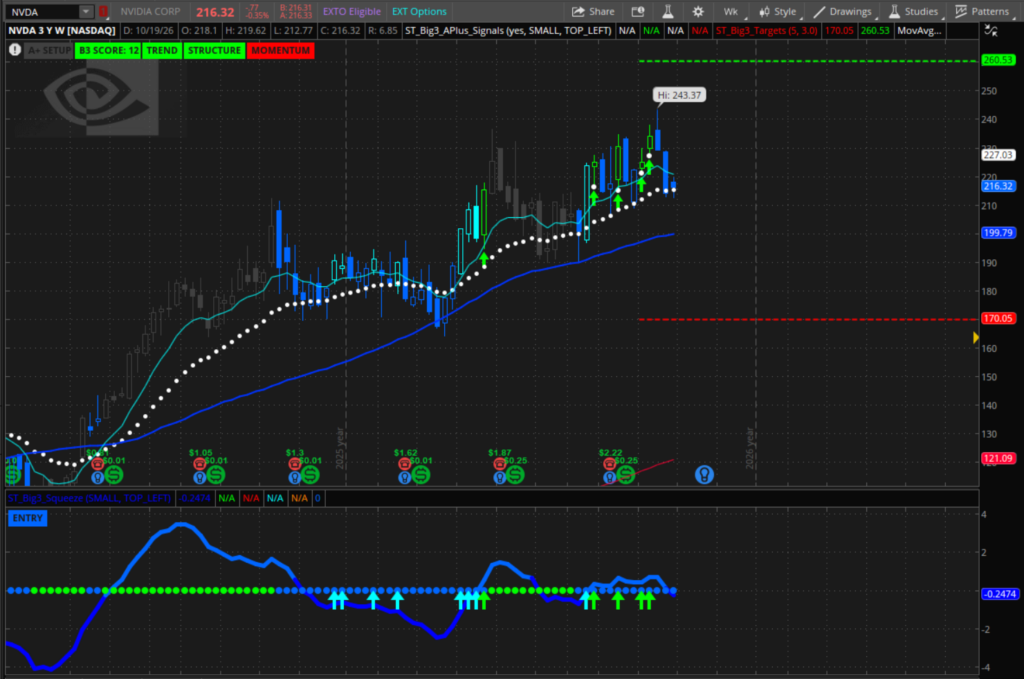Click the B3 SCORE: 12 label
This screenshot has height=679, width=1024.
[x=108, y=50]
